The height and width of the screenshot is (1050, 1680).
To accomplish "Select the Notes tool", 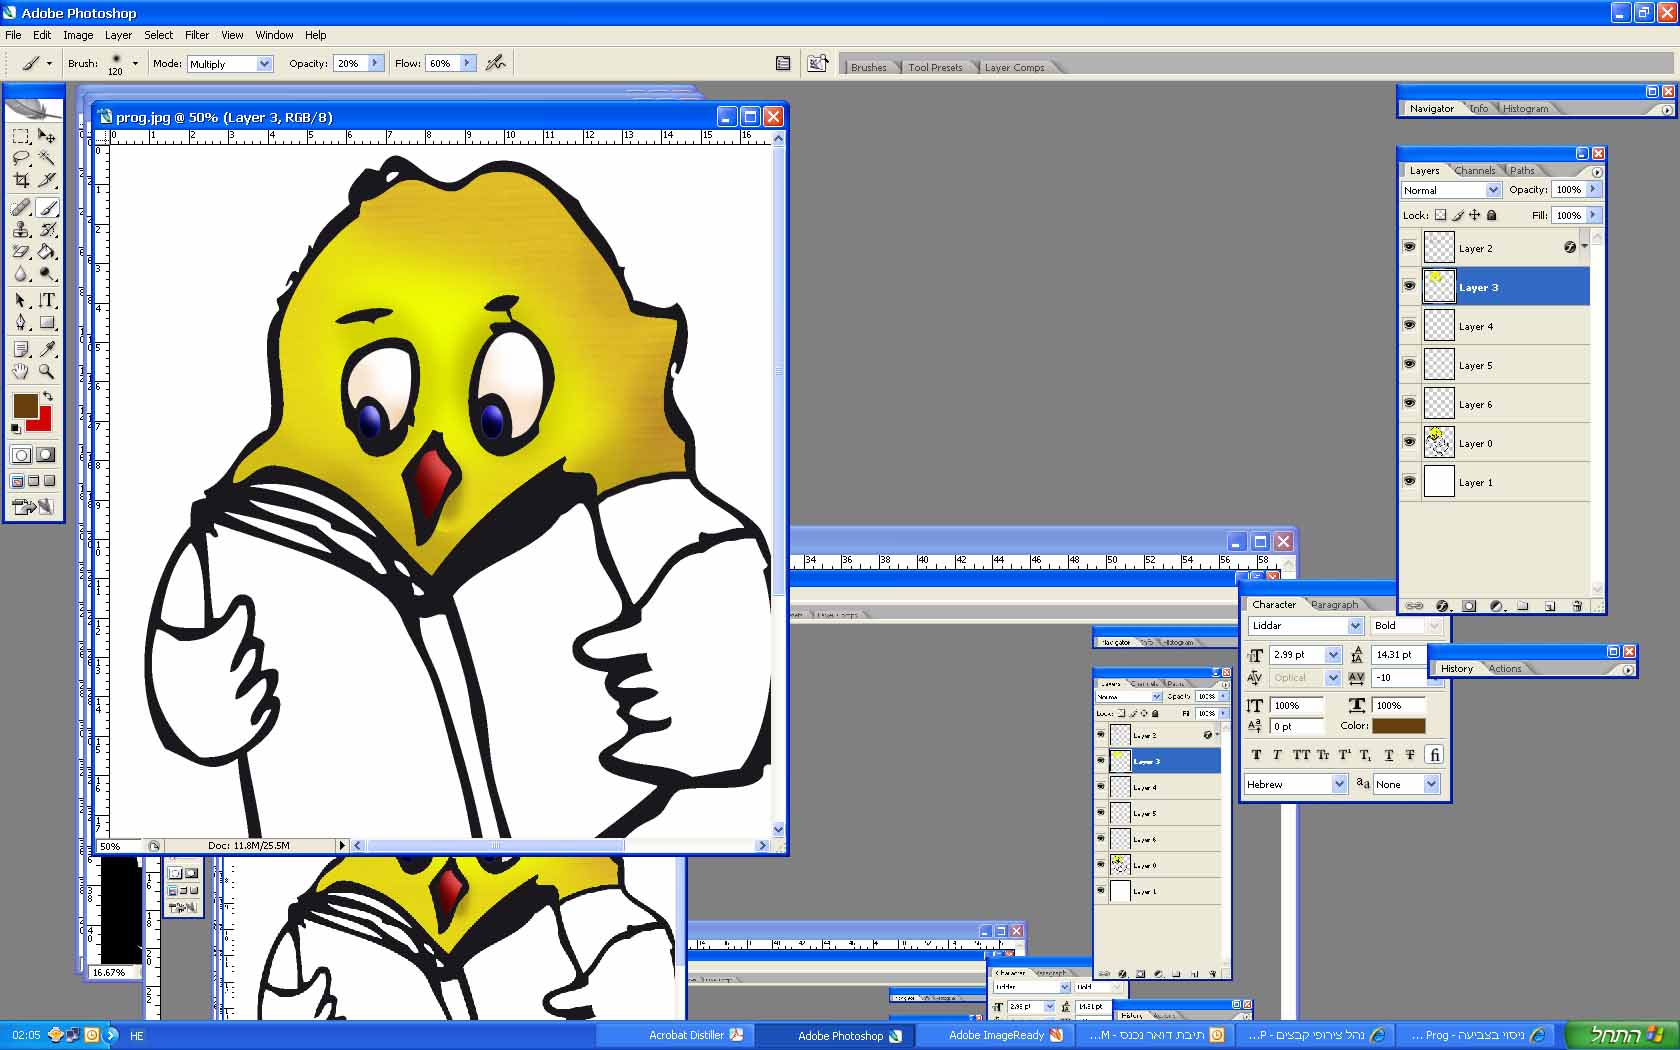I will coord(21,348).
